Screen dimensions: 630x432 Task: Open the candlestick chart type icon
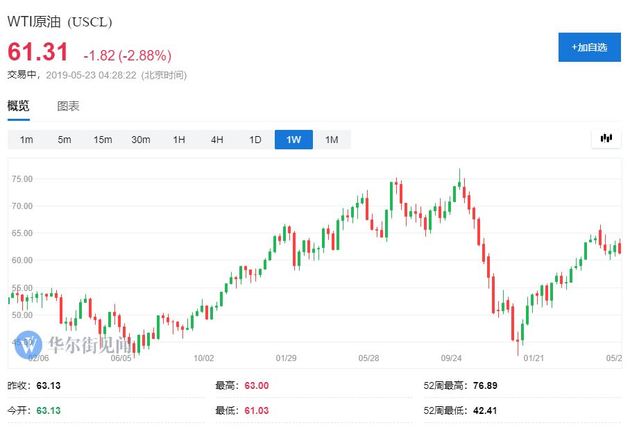(x=605, y=138)
